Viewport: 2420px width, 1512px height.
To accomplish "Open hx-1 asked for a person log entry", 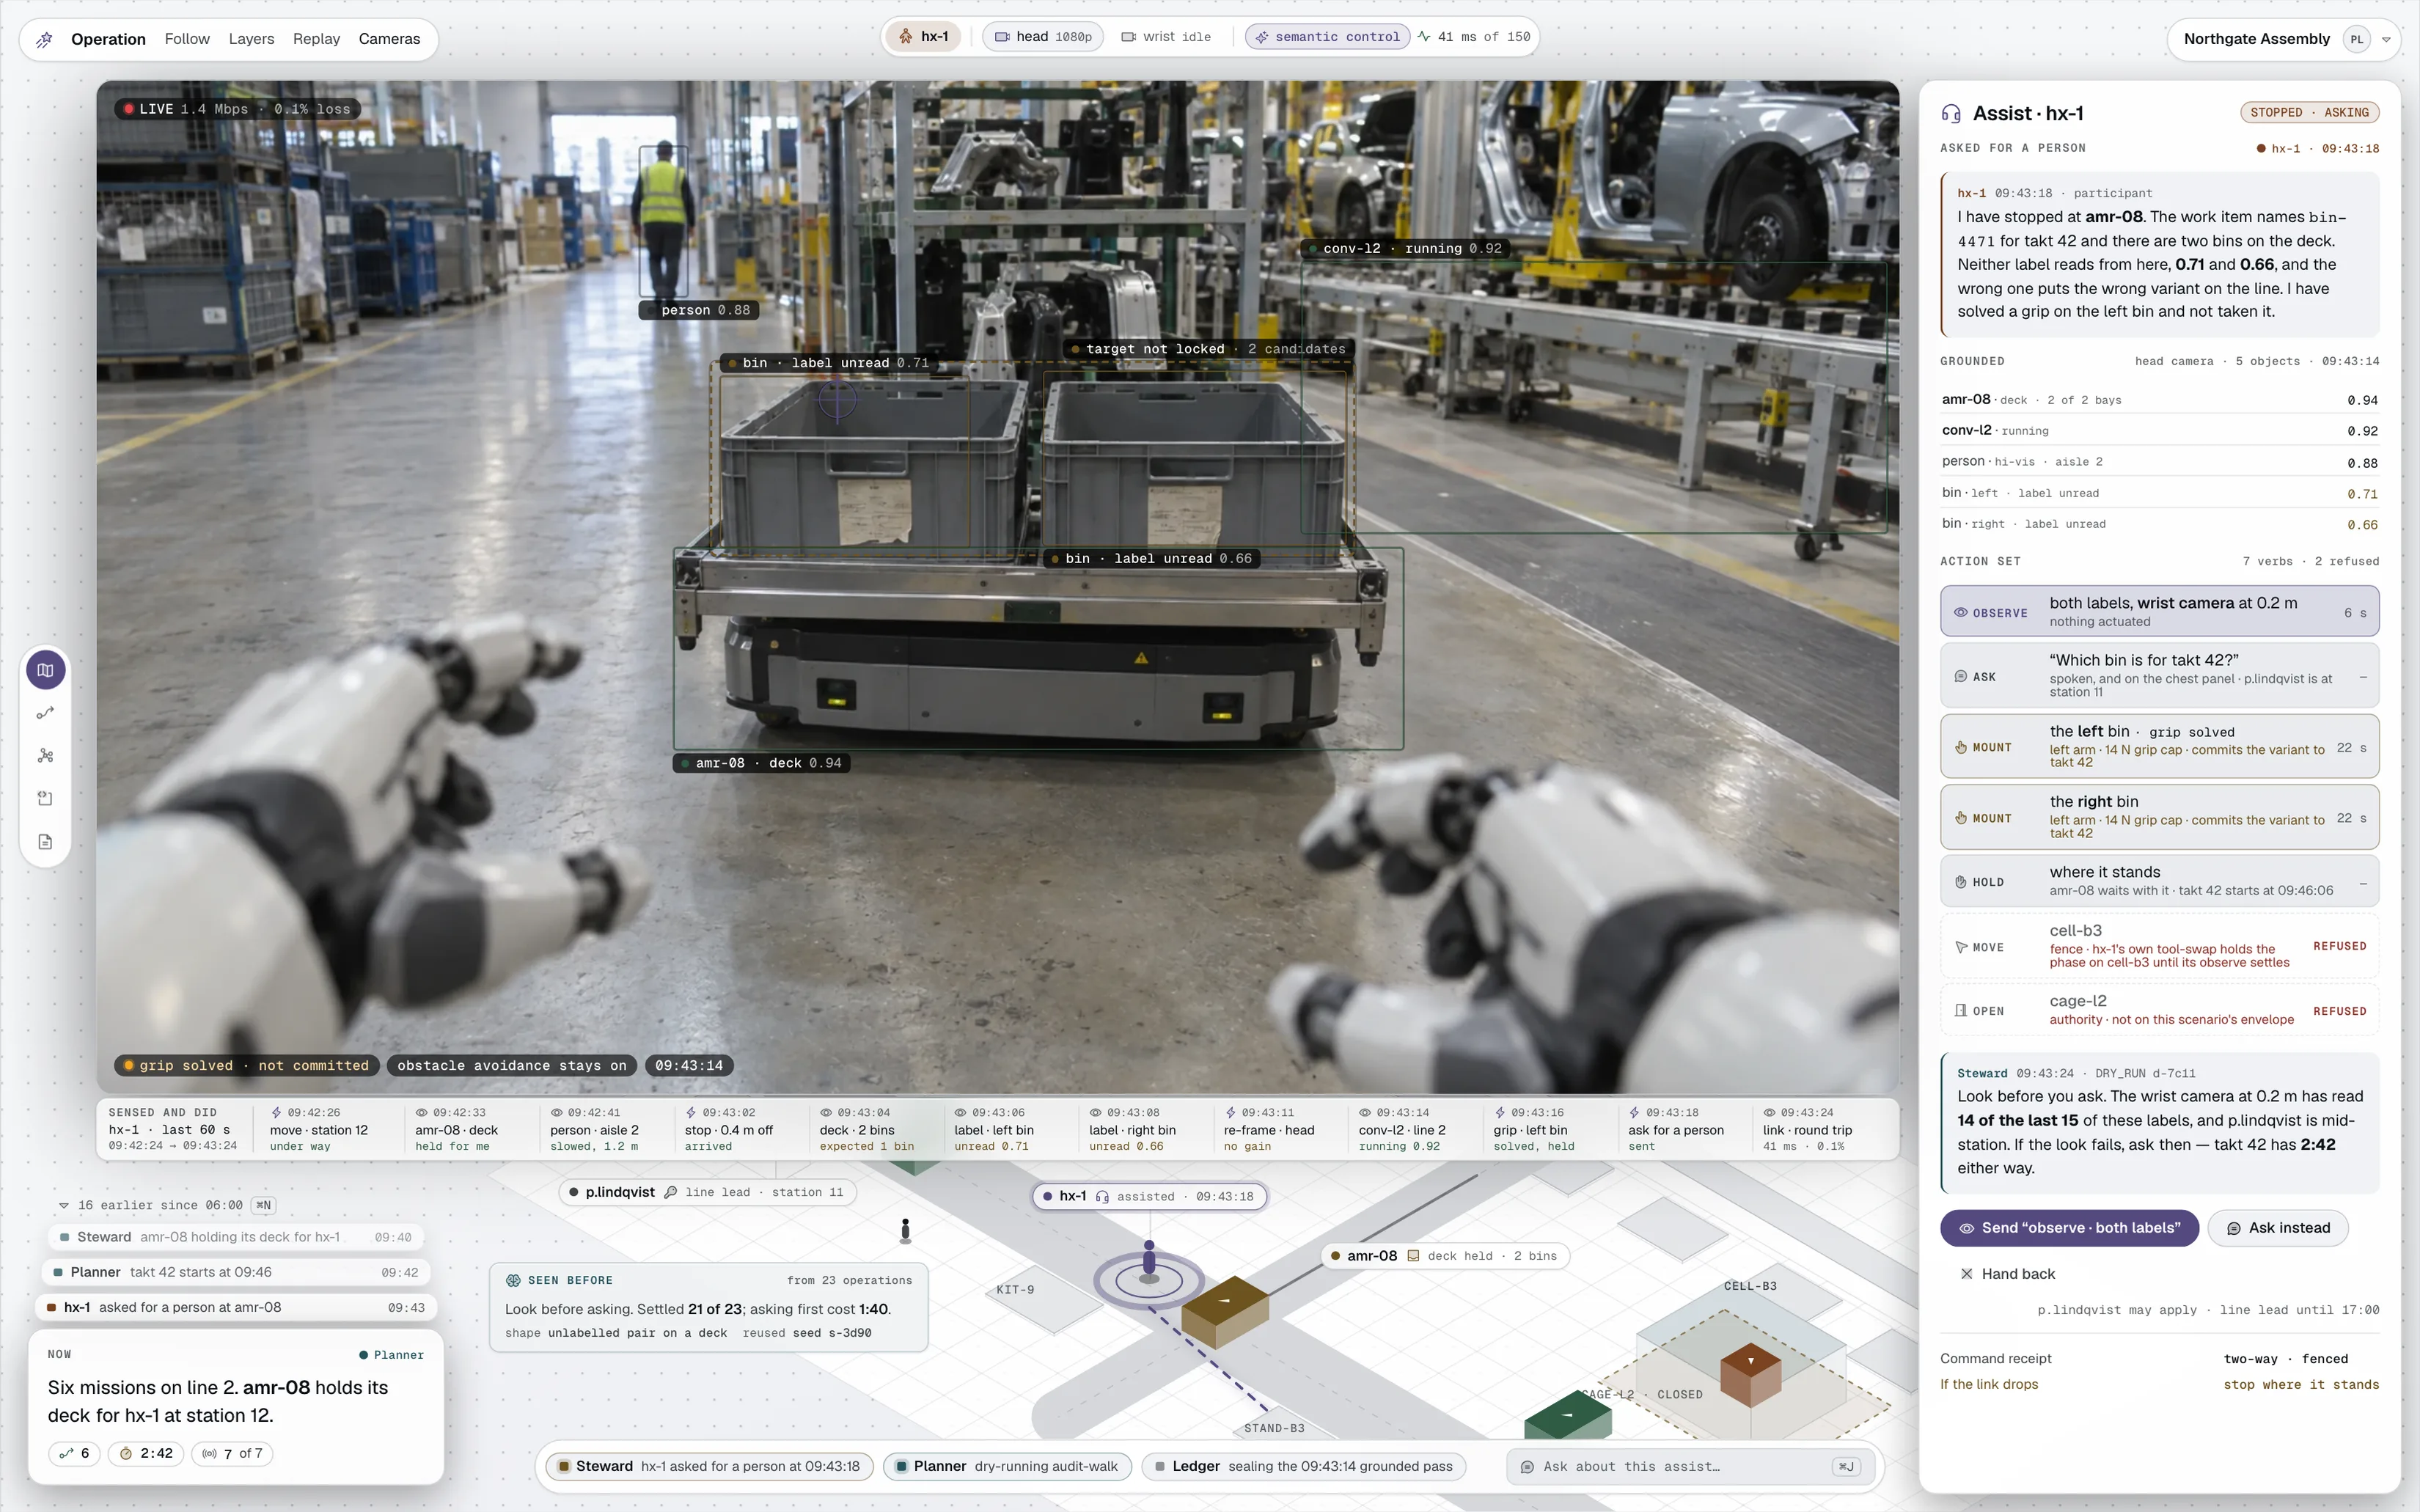I will 236,1307.
